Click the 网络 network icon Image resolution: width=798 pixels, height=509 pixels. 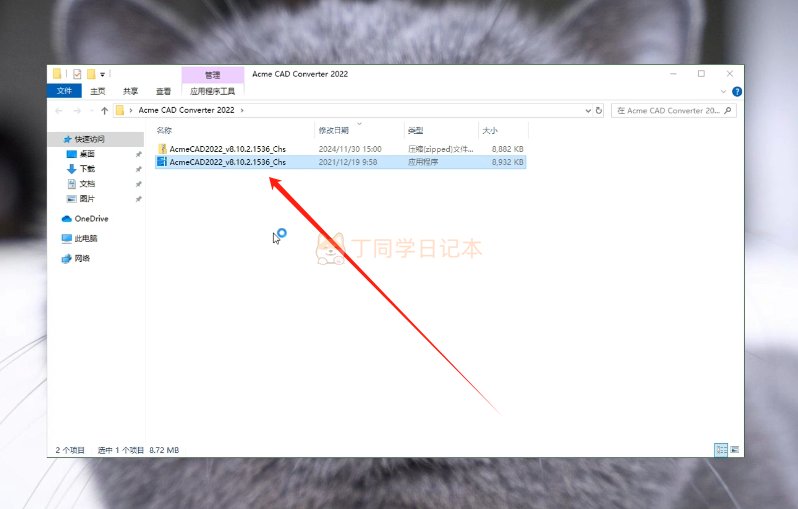click(x=67, y=259)
